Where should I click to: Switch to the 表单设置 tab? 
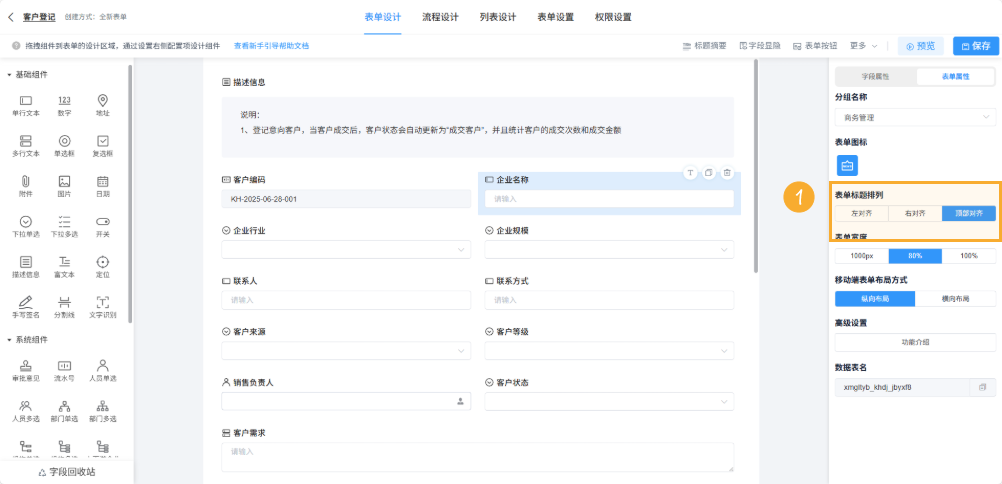point(555,17)
